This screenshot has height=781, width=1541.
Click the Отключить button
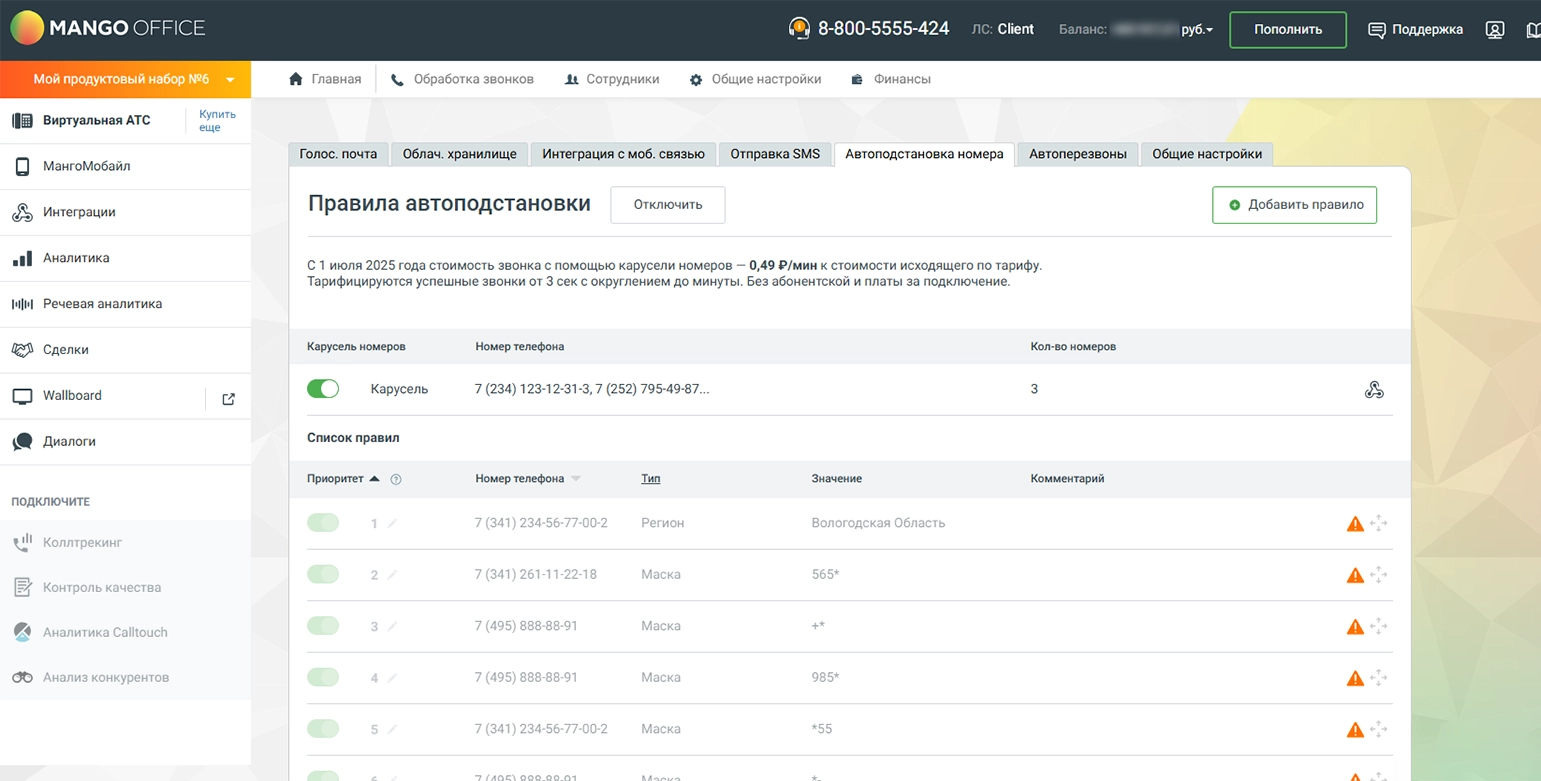click(x=667, y=205)
